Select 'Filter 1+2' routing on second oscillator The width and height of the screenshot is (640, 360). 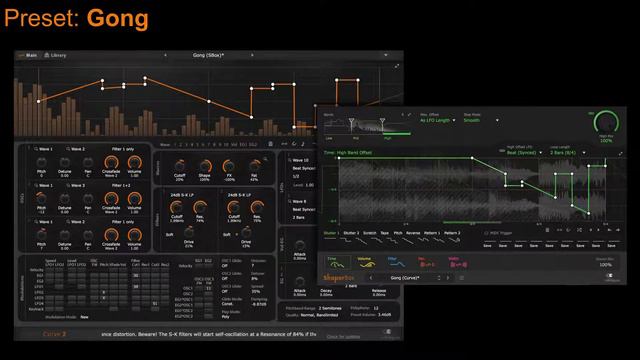click(x=122, y=185)
